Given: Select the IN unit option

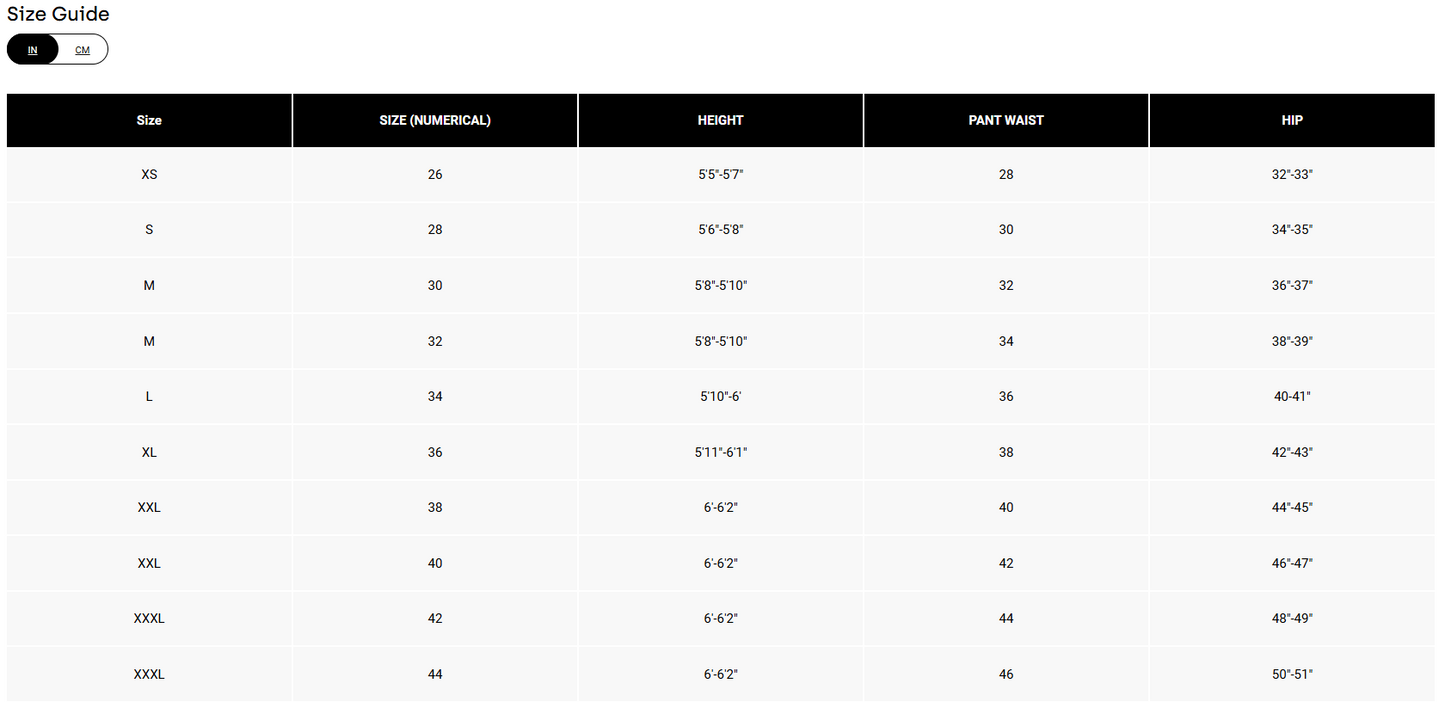Looking at the screenshot, I should [33, 50].
